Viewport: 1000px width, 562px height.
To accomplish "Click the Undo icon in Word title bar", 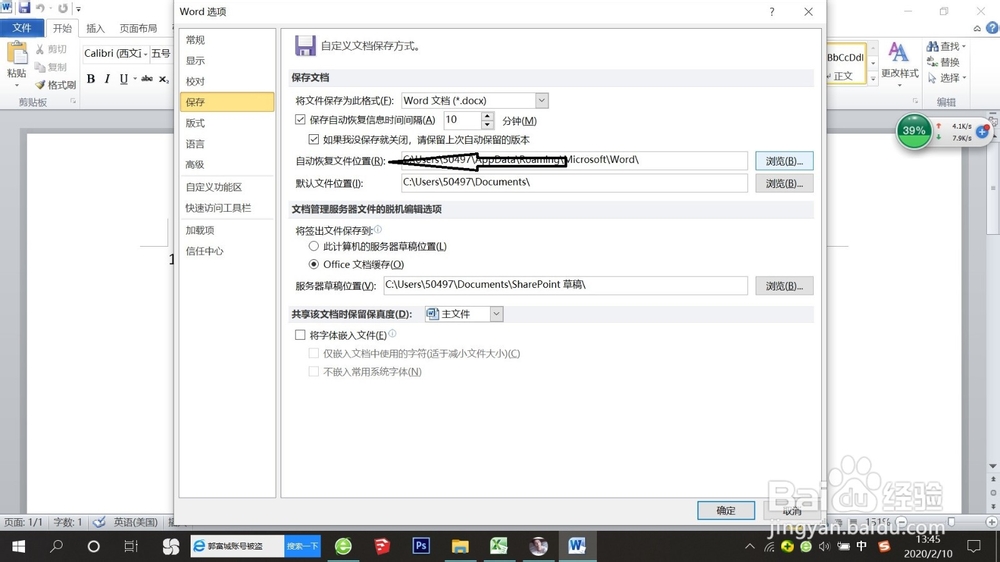I will [x=41, y=8].
